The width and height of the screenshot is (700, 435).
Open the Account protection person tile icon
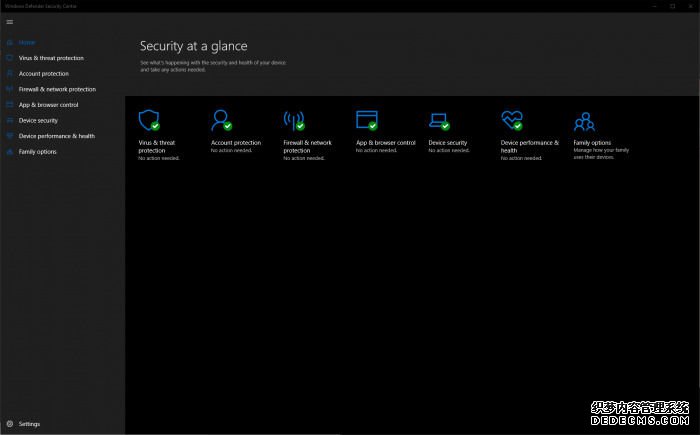coord(221,121)
